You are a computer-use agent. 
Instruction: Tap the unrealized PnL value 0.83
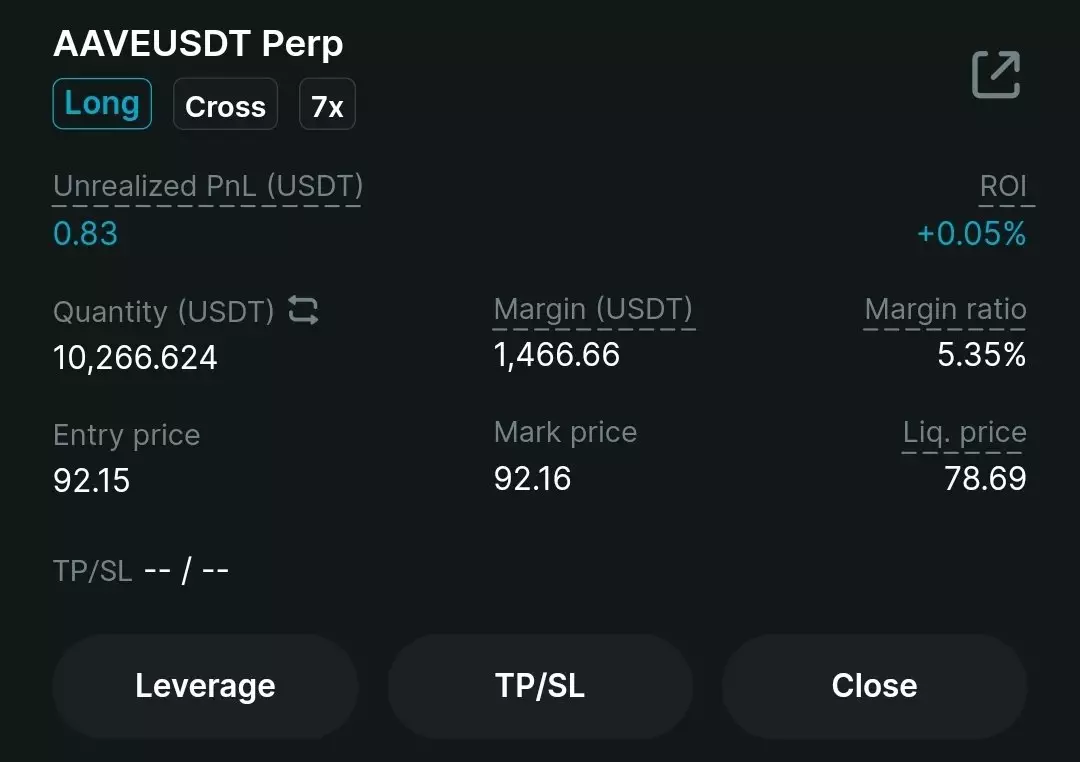[85, 234]
